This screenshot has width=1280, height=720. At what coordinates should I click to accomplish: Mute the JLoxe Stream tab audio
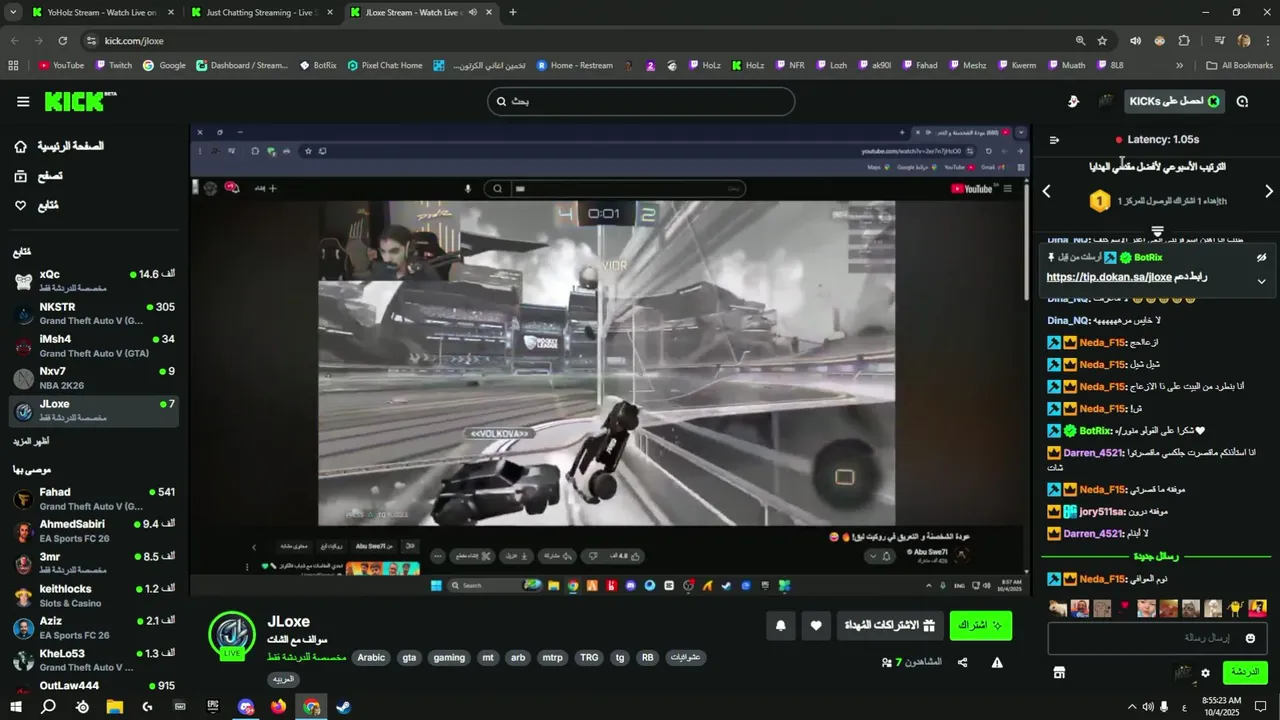(472, 12)
